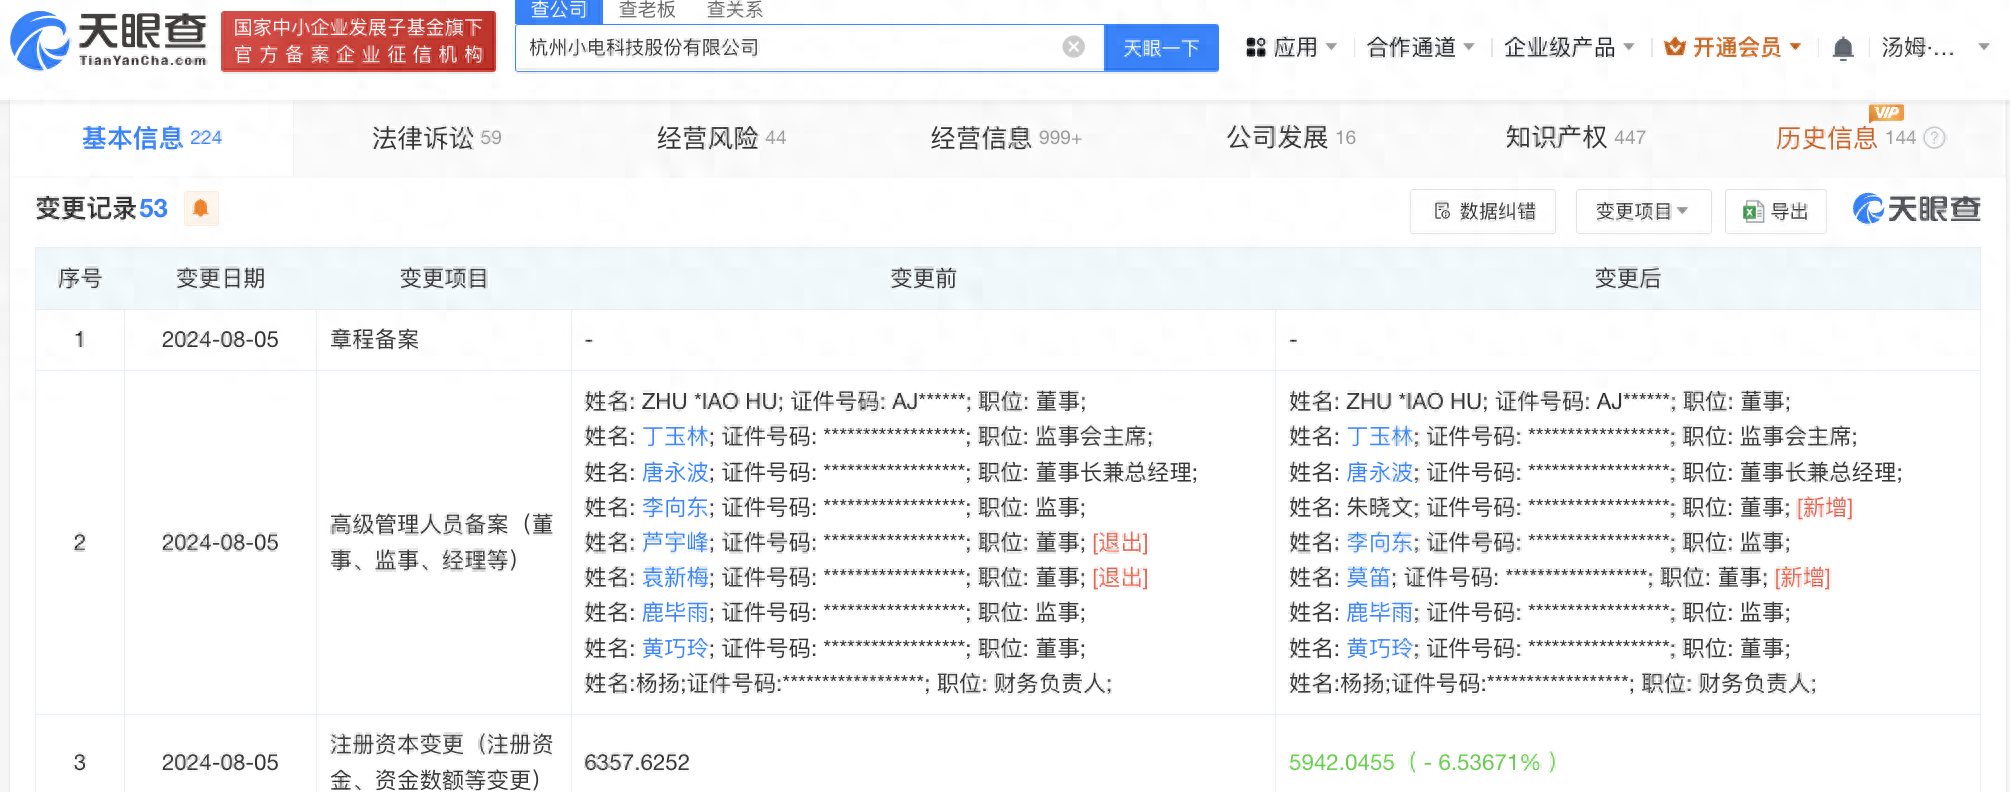
Task: Go to the 经营信息 tab
Action: (1006, 138)
